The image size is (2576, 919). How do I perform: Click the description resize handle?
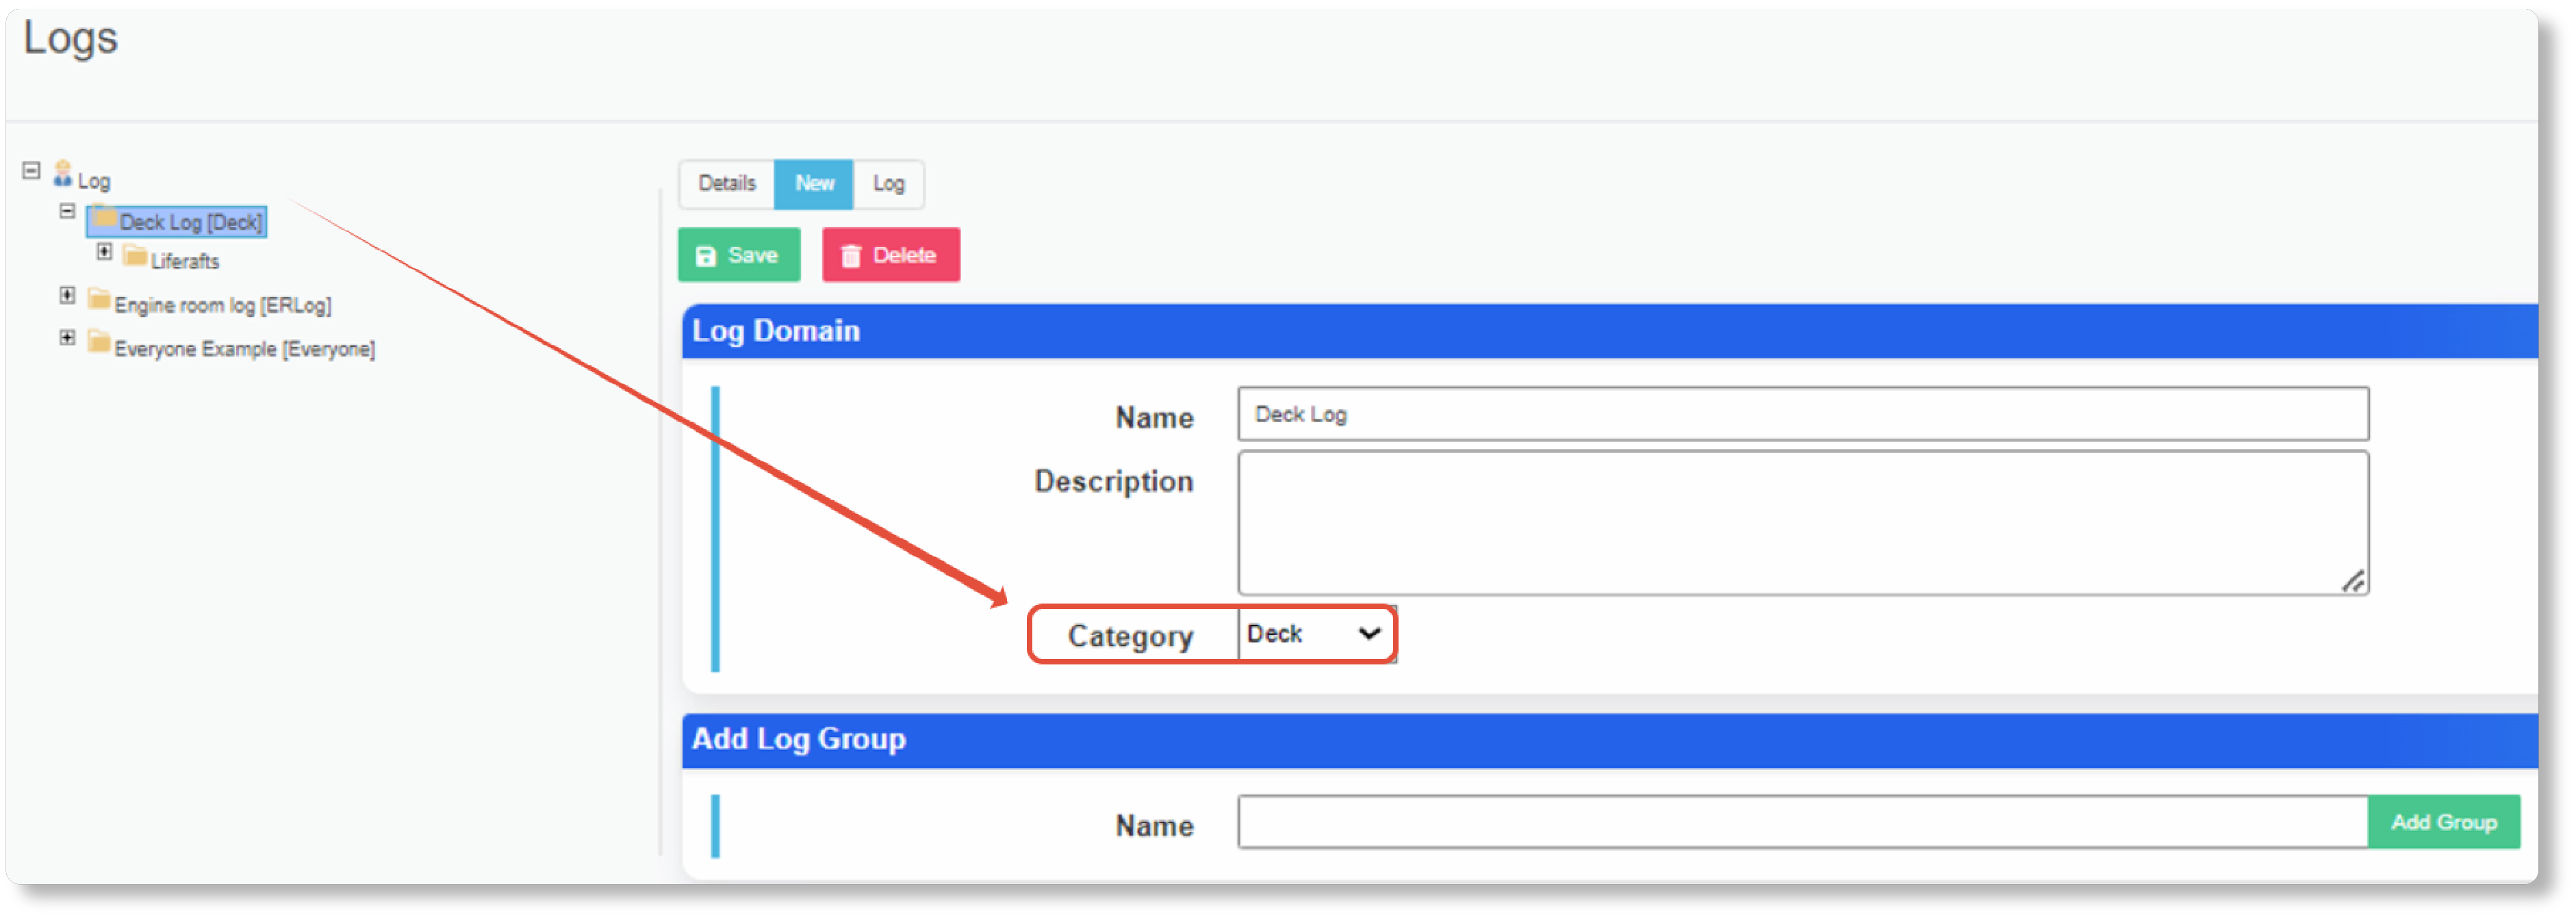click(x=2353, y=581)
